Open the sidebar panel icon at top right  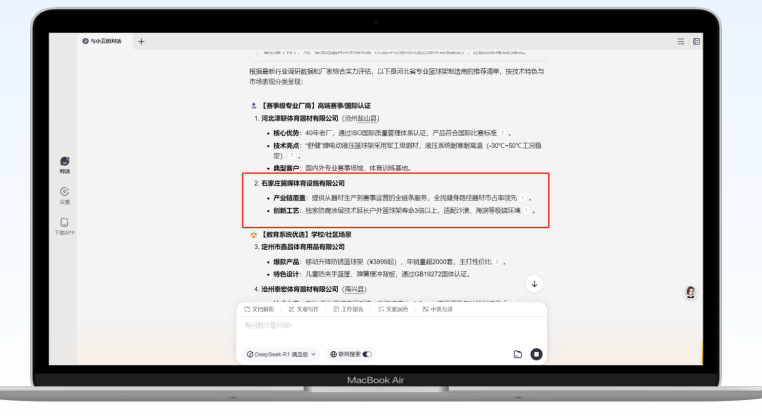[696, 40]
